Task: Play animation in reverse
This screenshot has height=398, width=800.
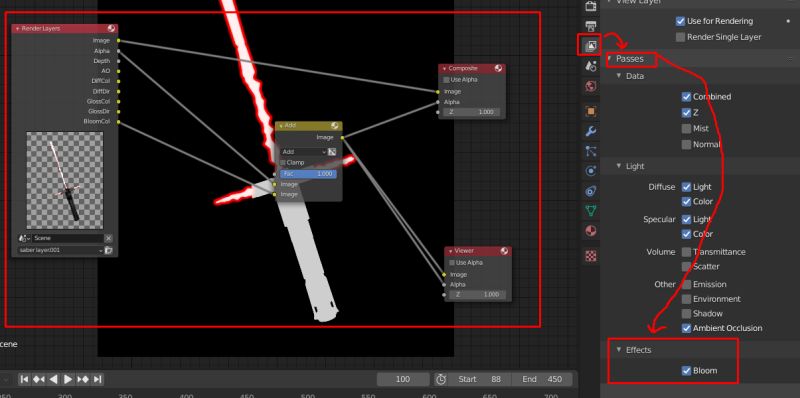Action: 53,379
